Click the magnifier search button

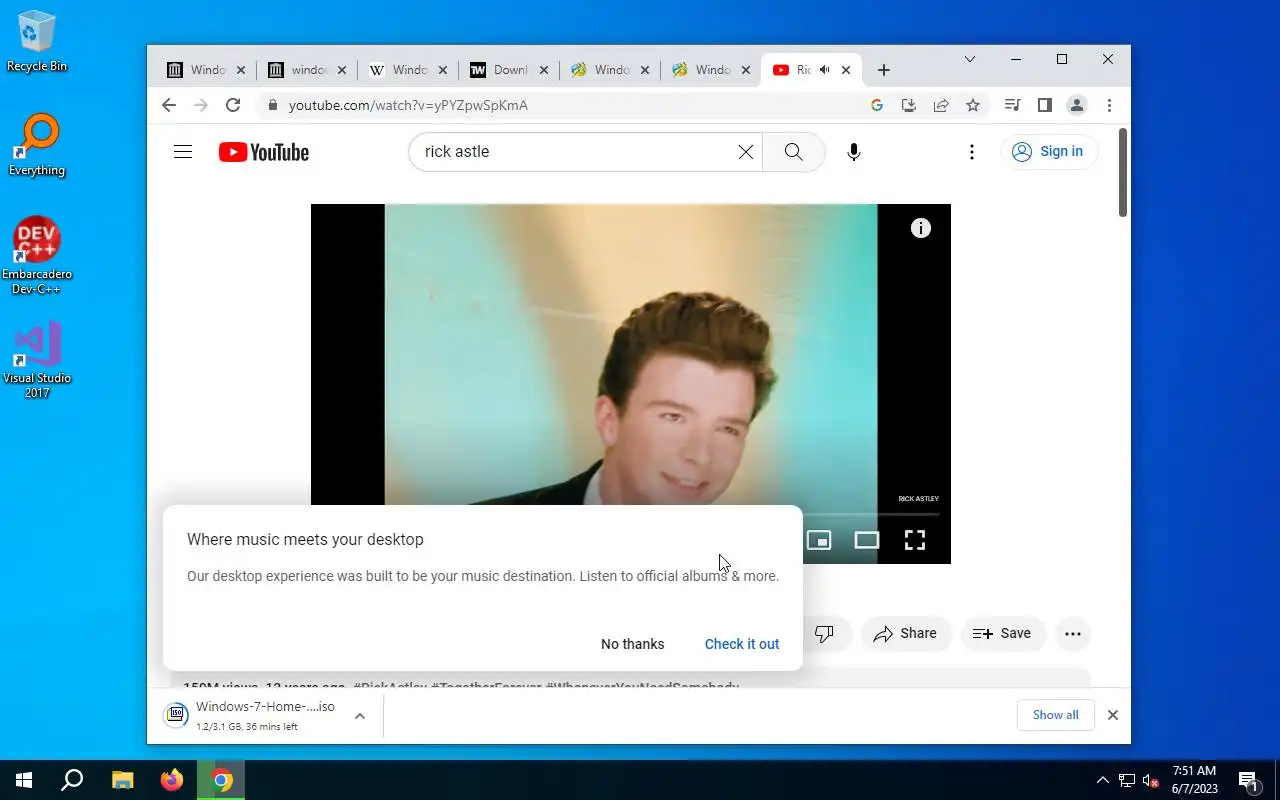pyautogui.click(x=794, y=152)
